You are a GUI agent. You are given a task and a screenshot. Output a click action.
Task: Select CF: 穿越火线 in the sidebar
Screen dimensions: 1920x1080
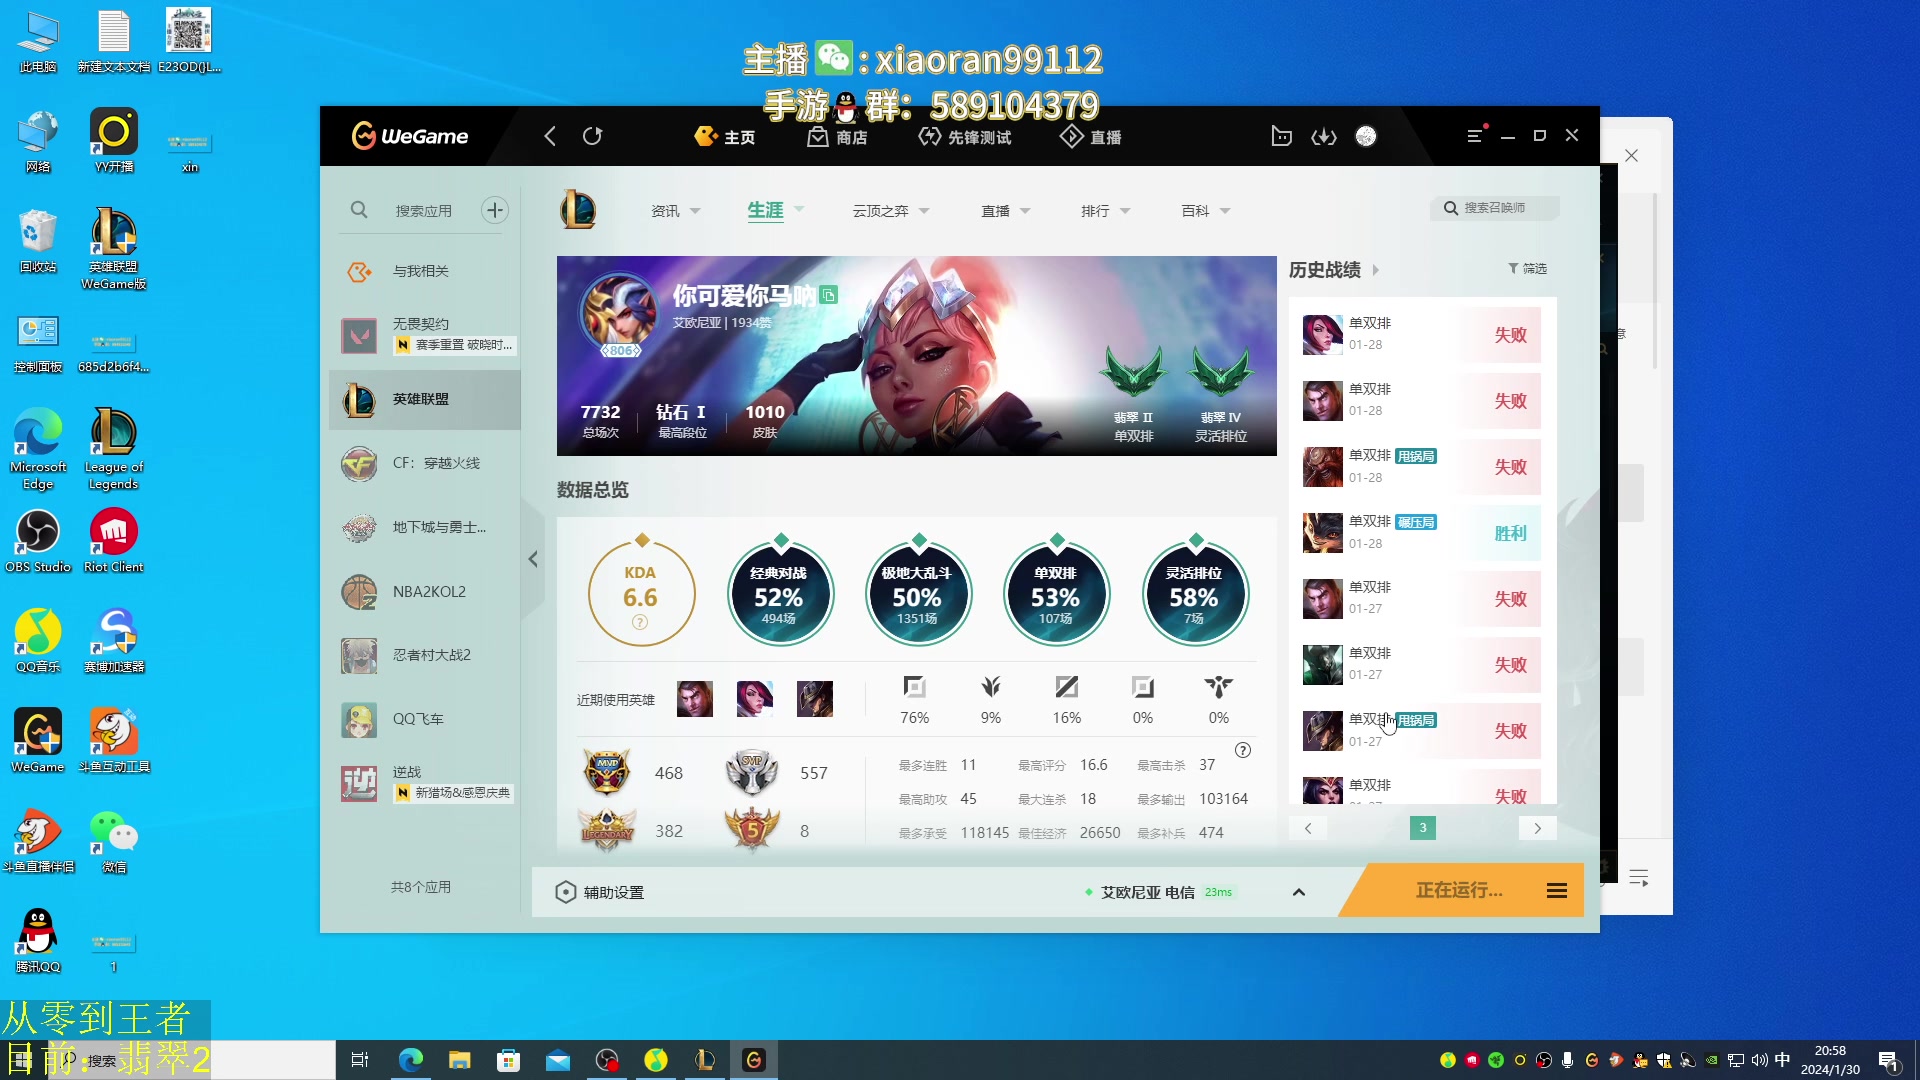[x=425, y=464]
